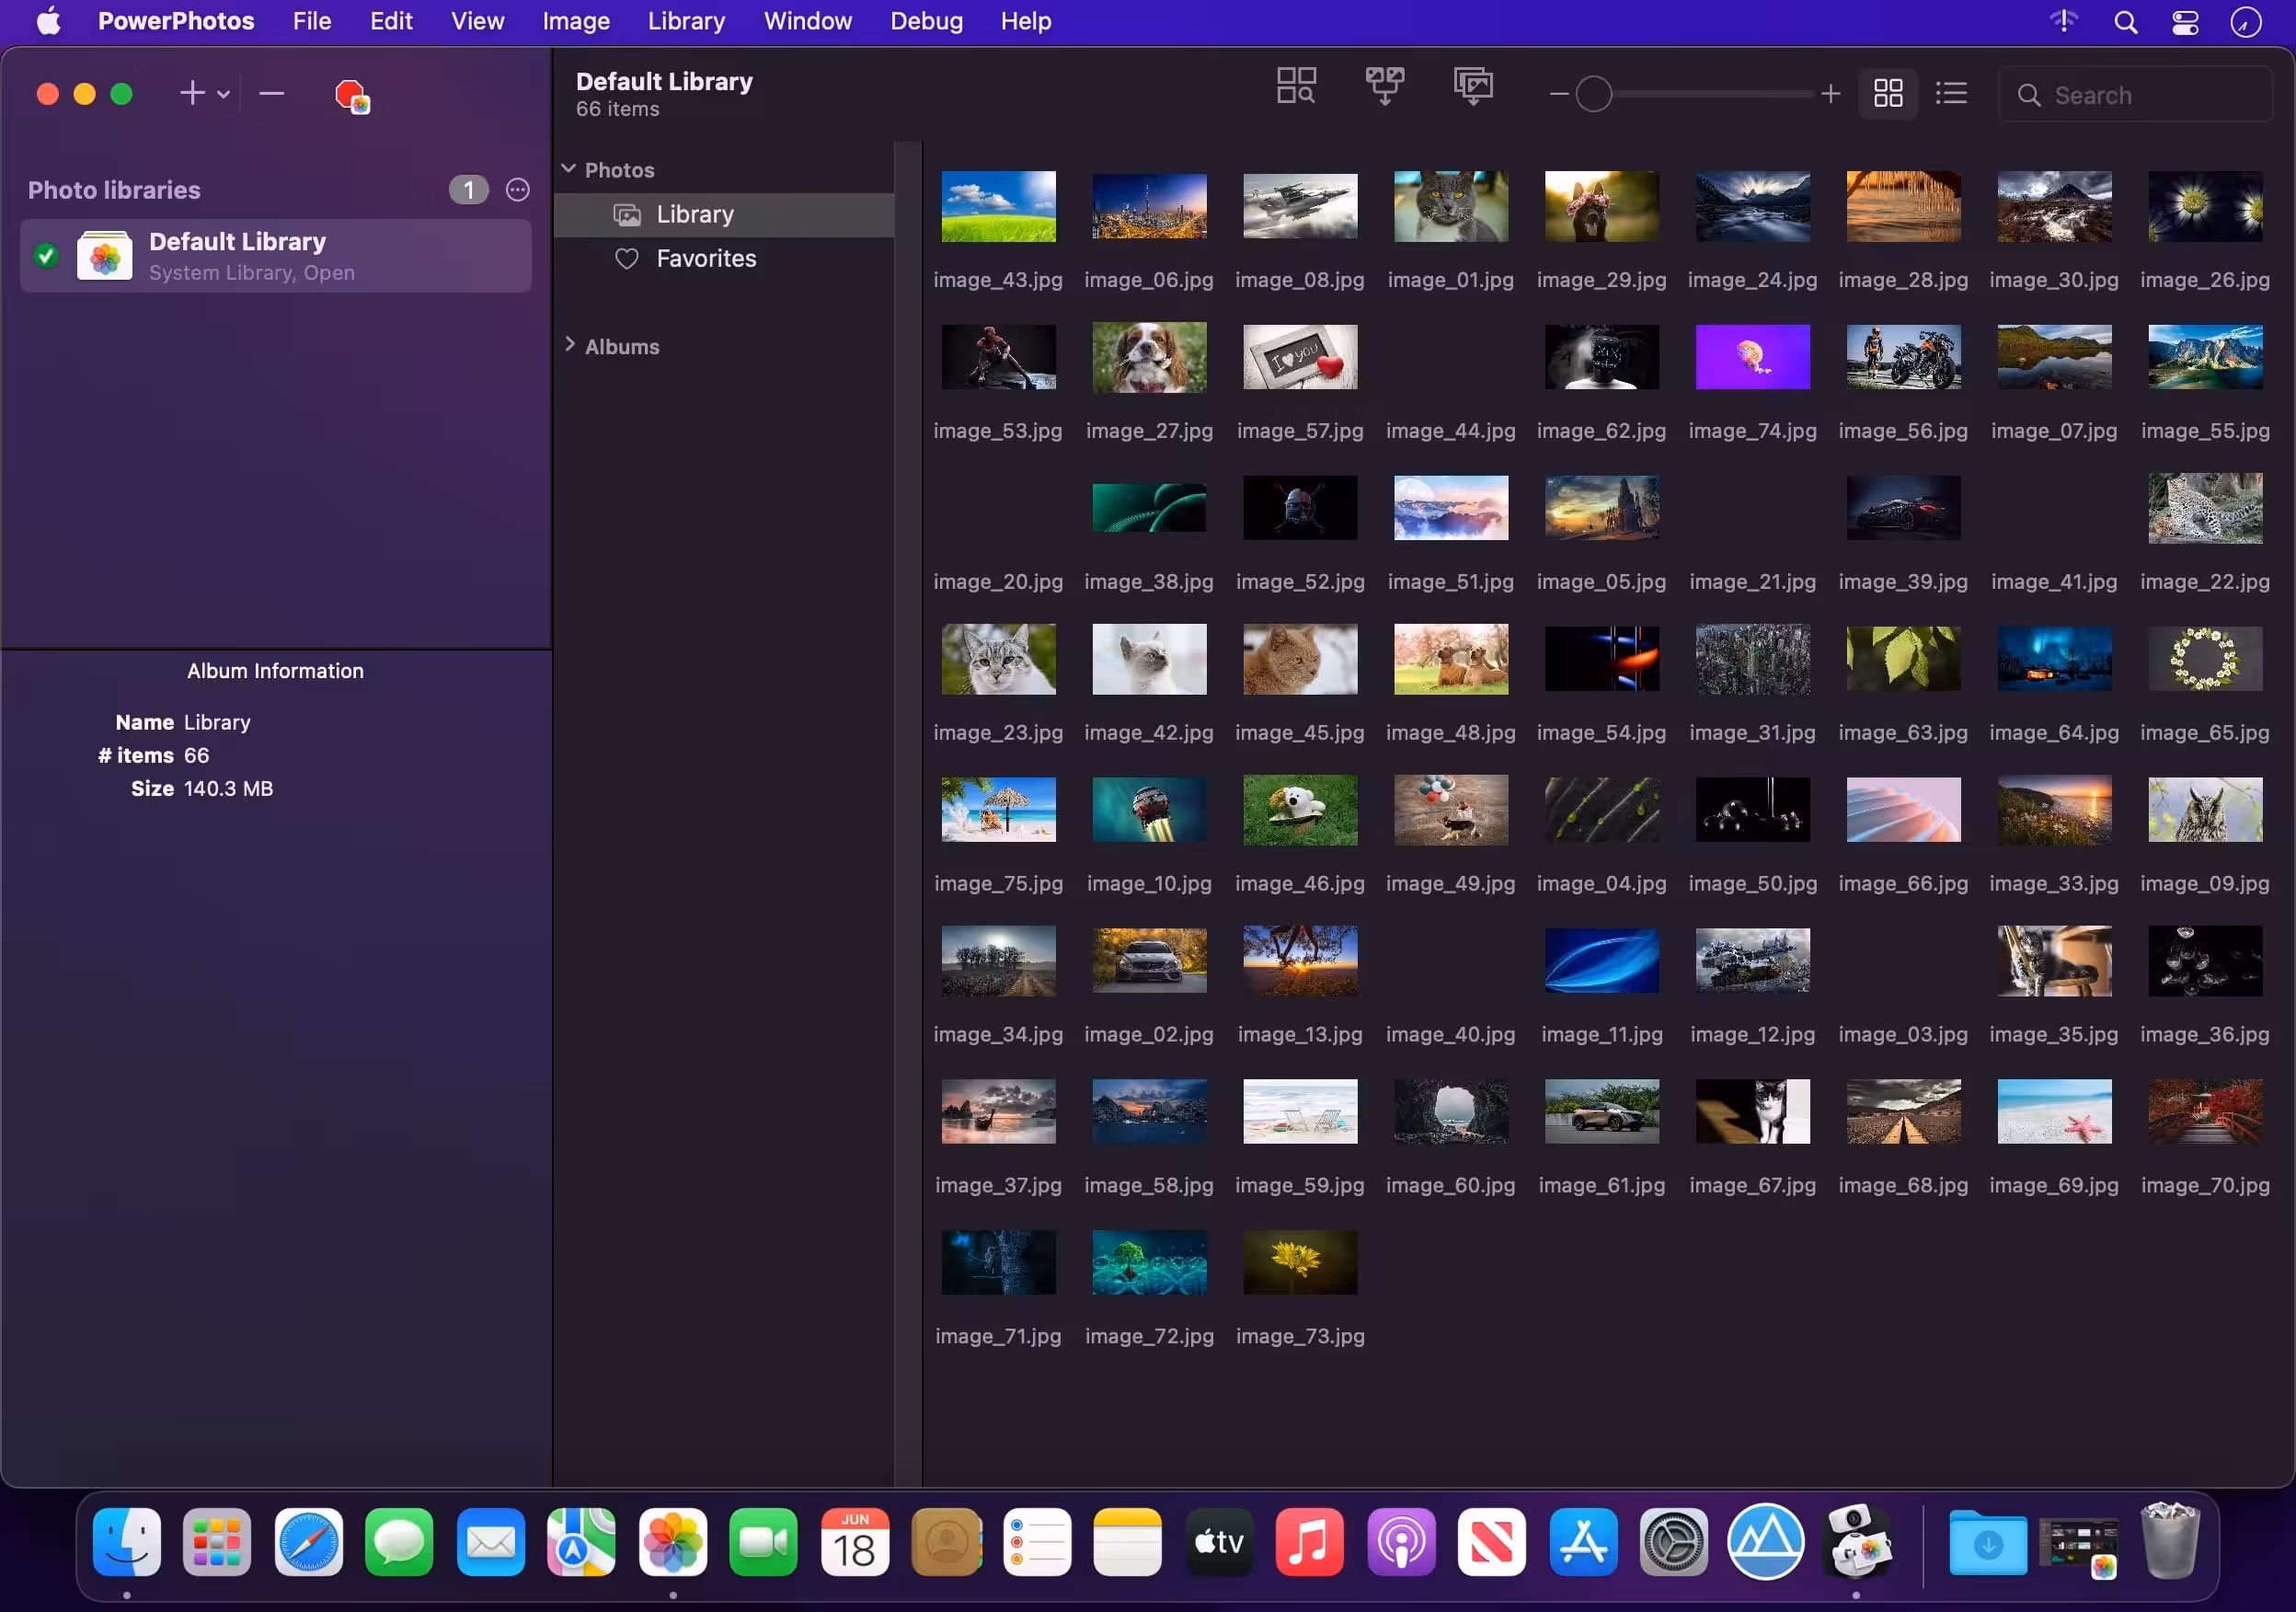Open the Library menu
Viewport: 2296px width, 1612px height.
point(686,21)
